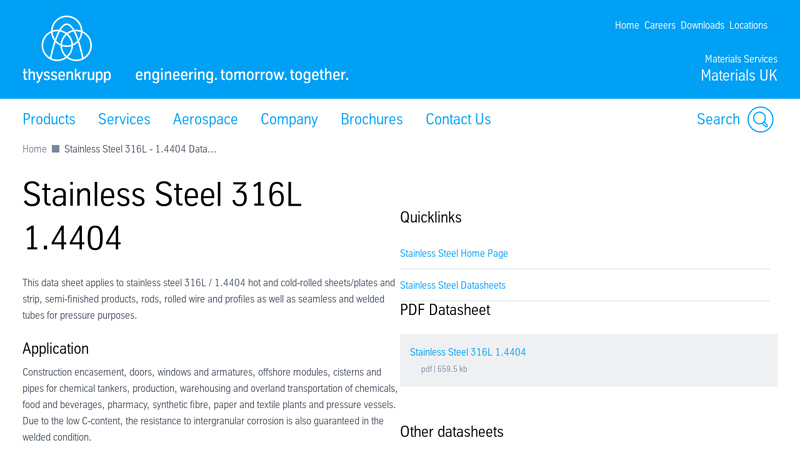Screen dimensions: 800x450
Task: Click the thyssenkrupp wordmark text
Action: 67,76
